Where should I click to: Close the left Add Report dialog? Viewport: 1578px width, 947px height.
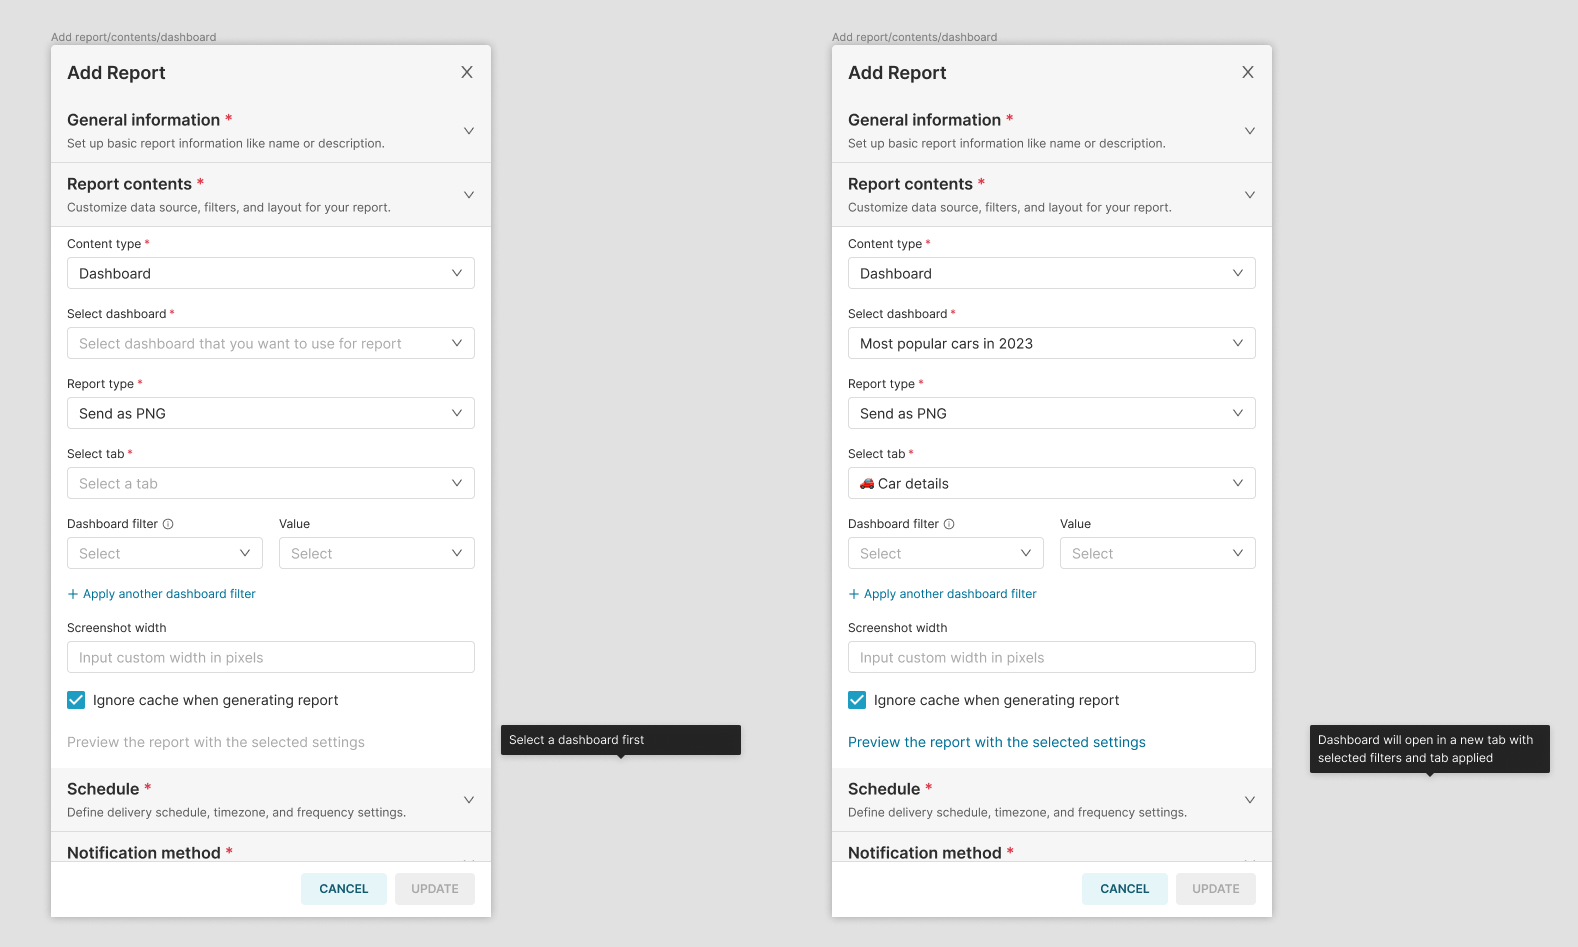[467, 72]
